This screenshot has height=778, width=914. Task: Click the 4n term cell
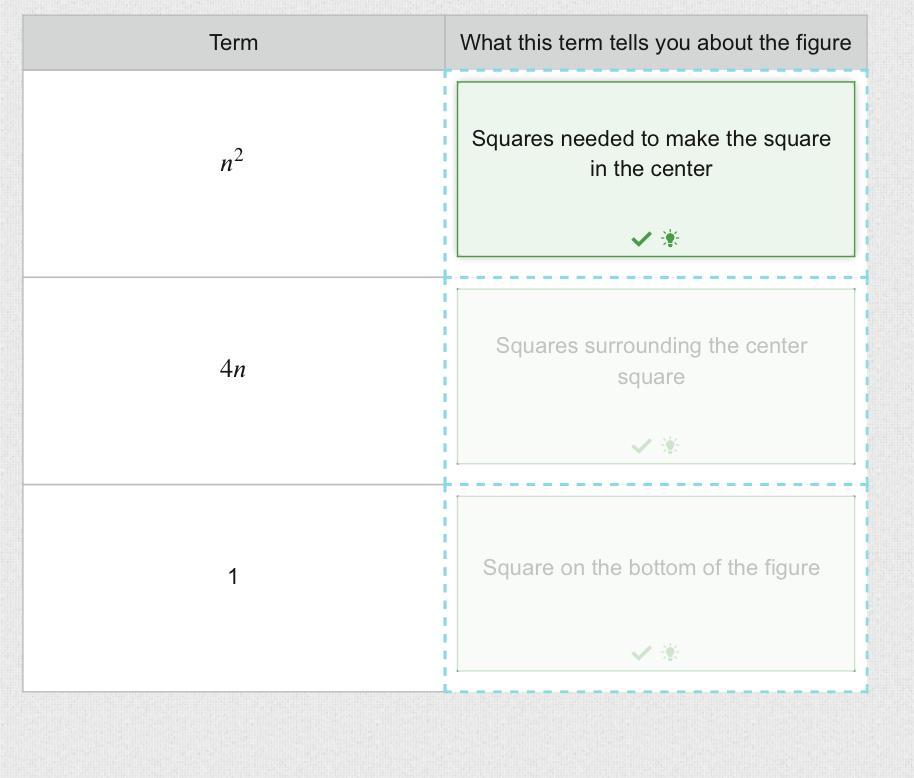pyautogui.click(x=233, y=380)
